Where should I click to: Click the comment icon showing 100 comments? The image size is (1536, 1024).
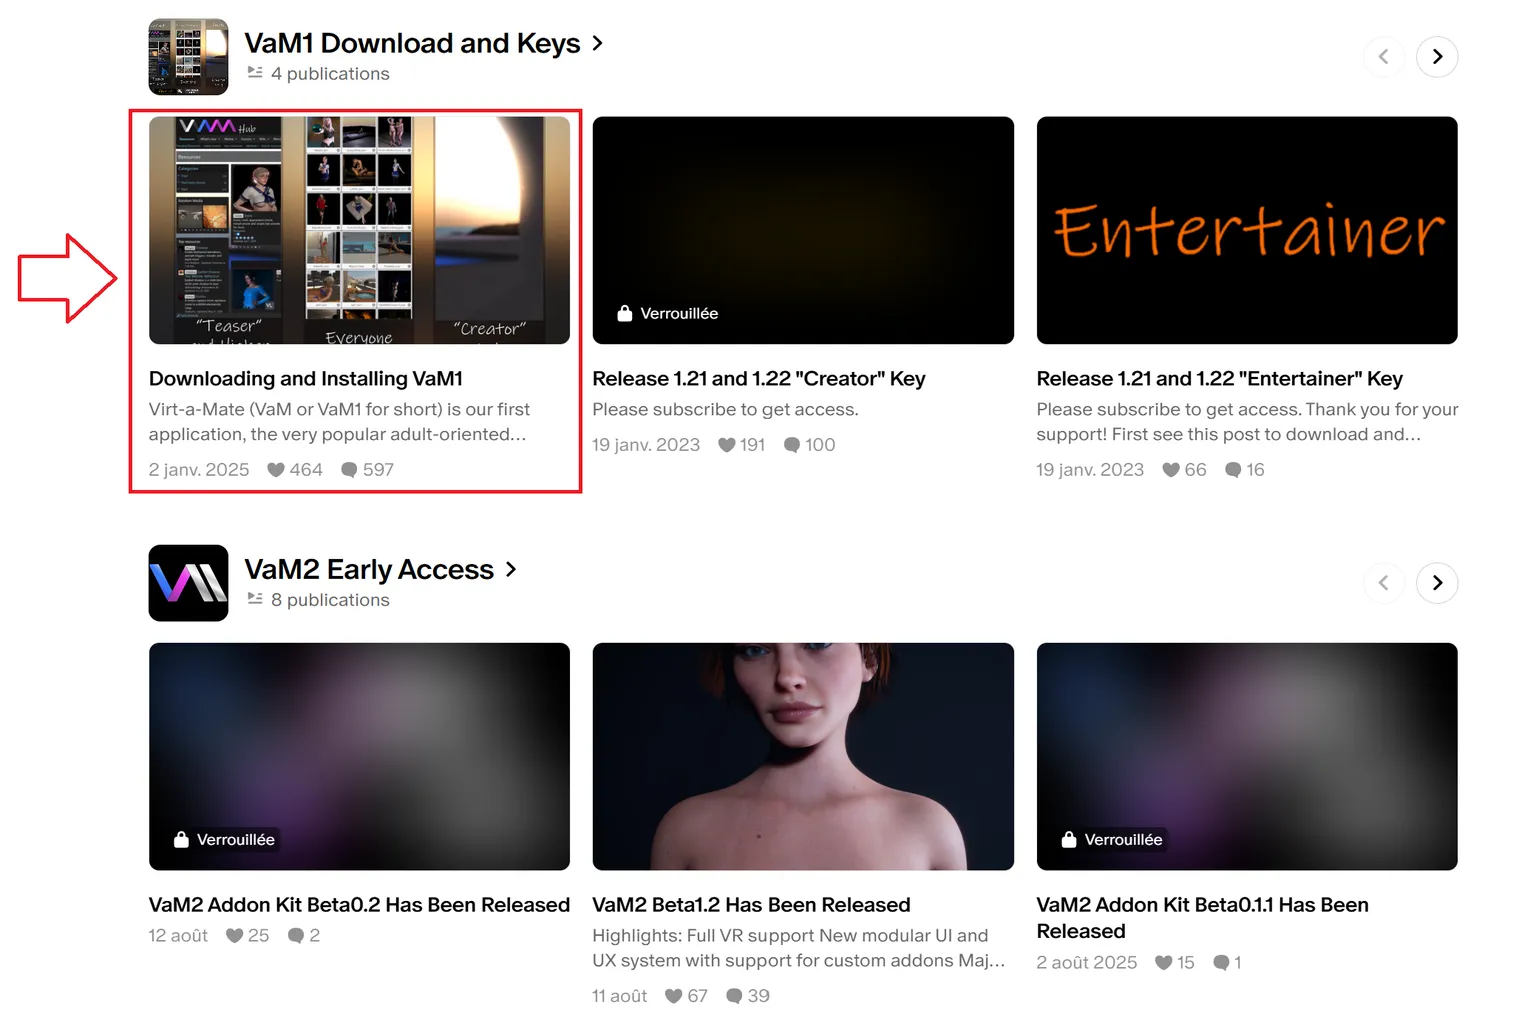(x=792, y=445)
